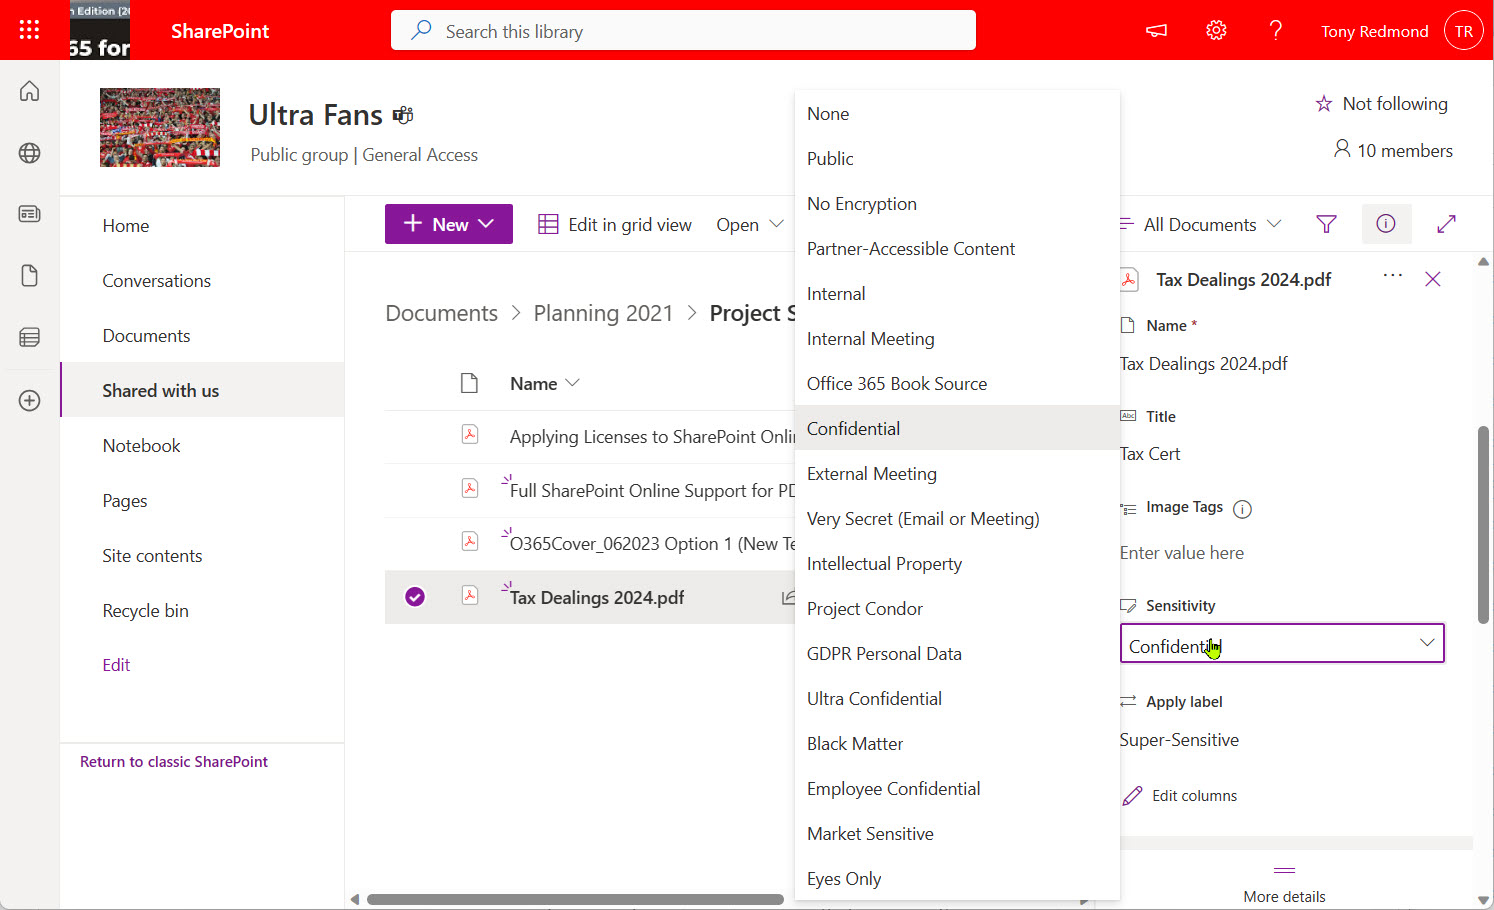
Task: Choose Black Matter label
Action: pyautogui.click(x=957, y=744)
